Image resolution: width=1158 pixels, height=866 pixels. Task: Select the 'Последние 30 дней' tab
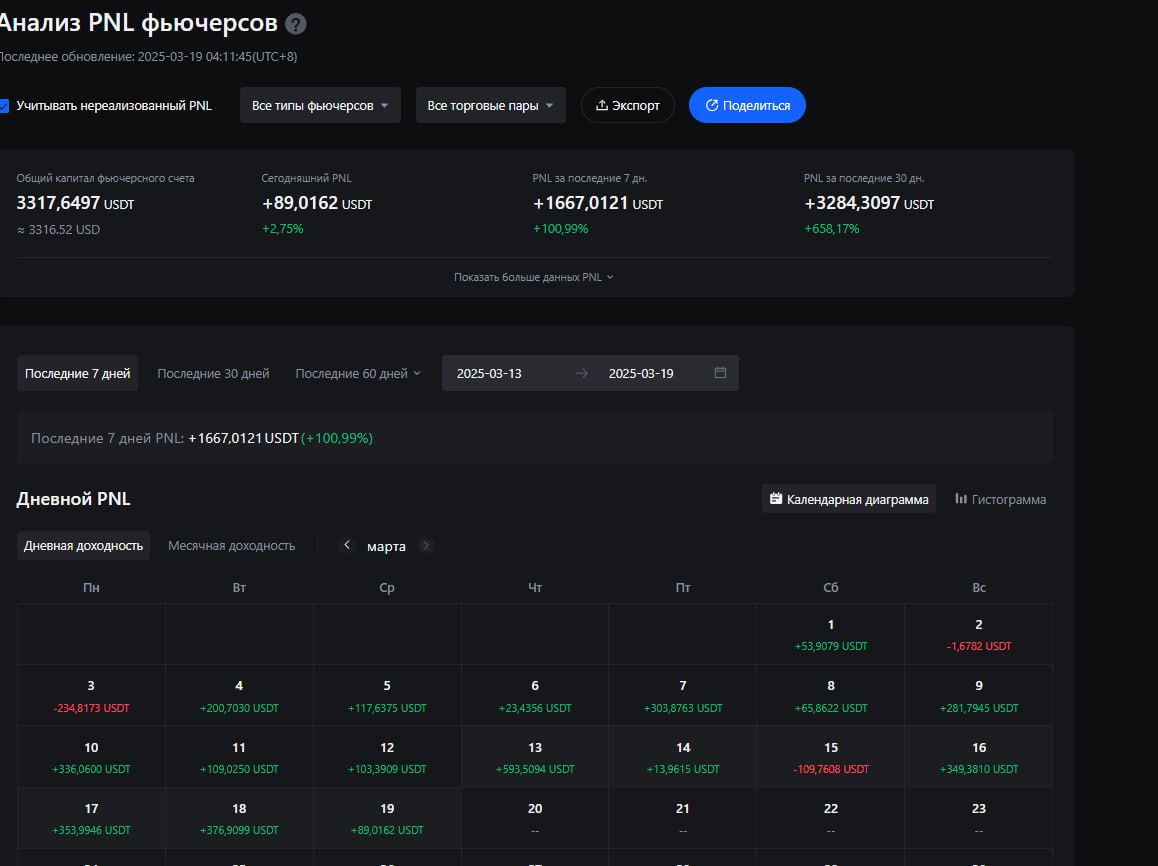(x=213, y=374)
